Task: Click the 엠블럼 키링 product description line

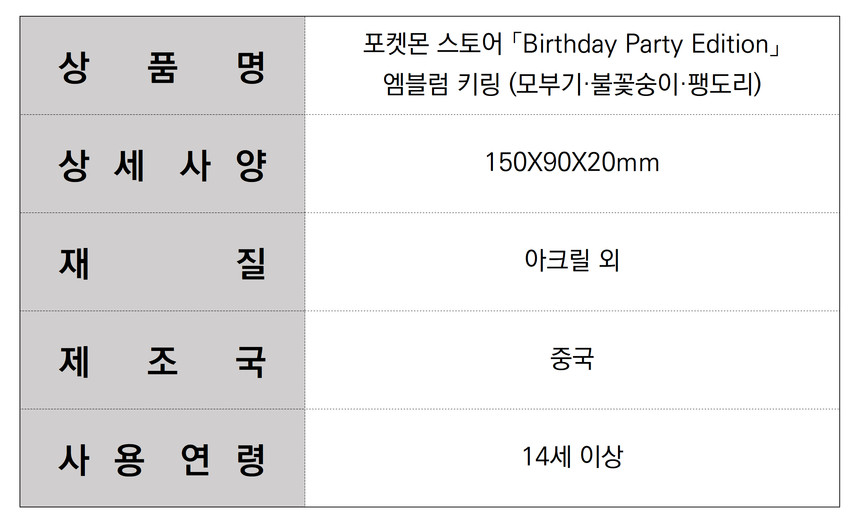Action: pos(572,84)
